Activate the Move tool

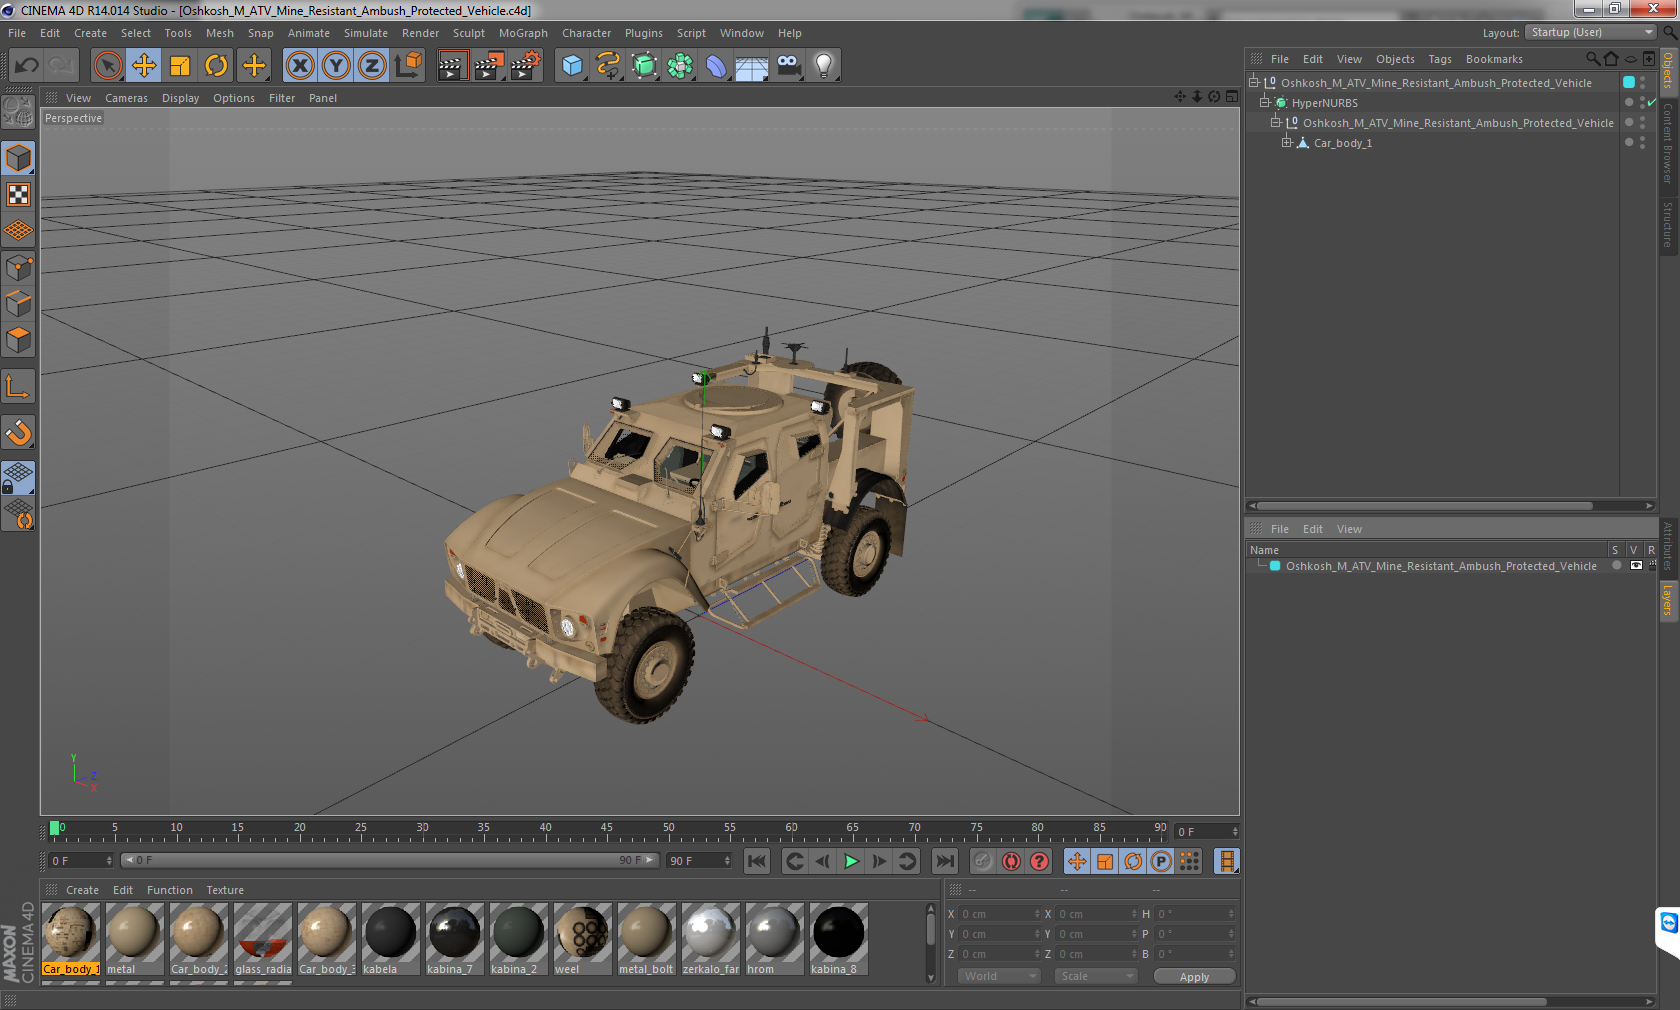click(x=144, y=66)
